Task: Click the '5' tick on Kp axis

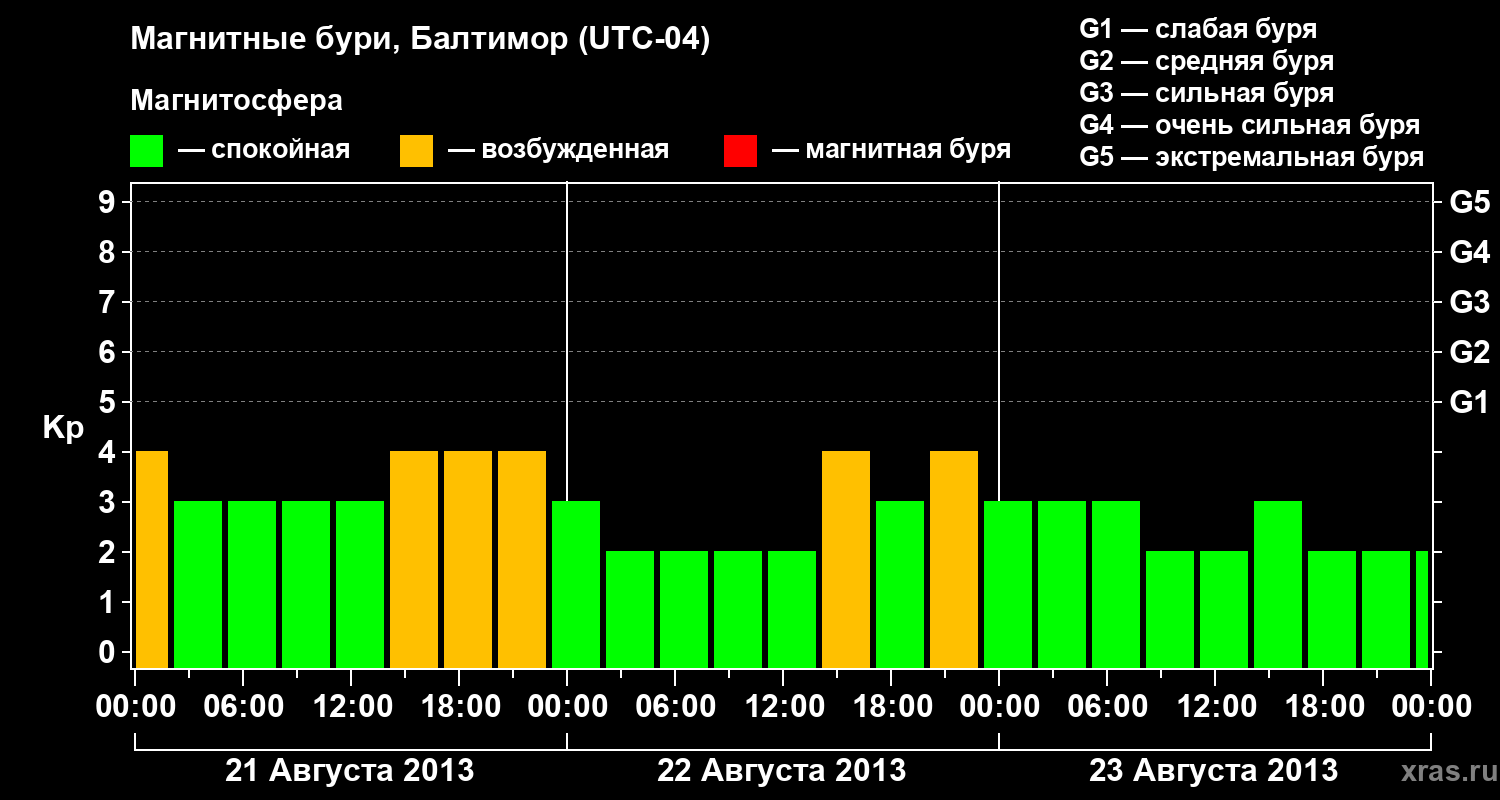Action: click(x=109, y=403)
